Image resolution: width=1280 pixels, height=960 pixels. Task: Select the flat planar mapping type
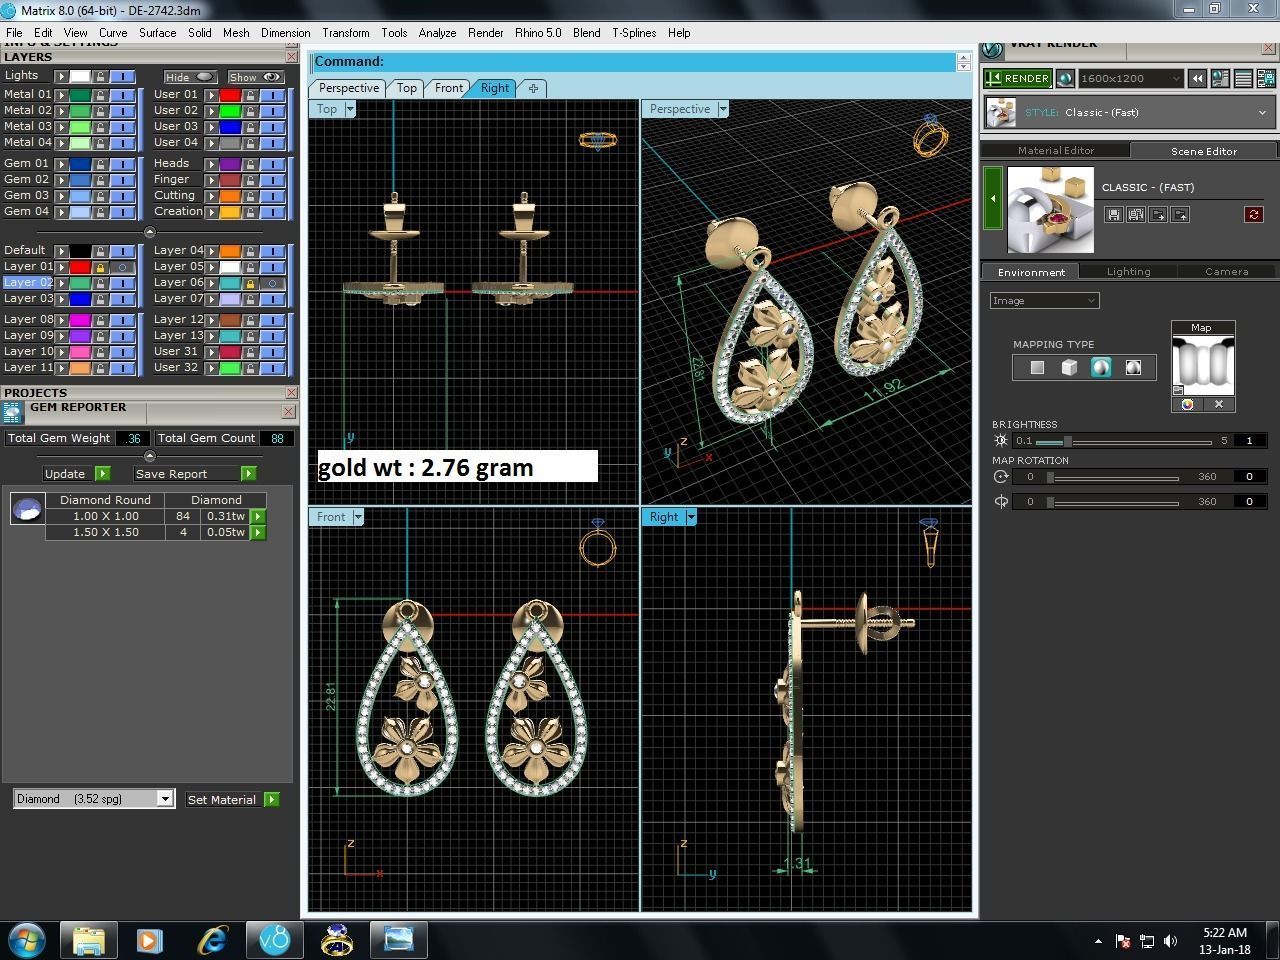click(x=1037, y=368)
